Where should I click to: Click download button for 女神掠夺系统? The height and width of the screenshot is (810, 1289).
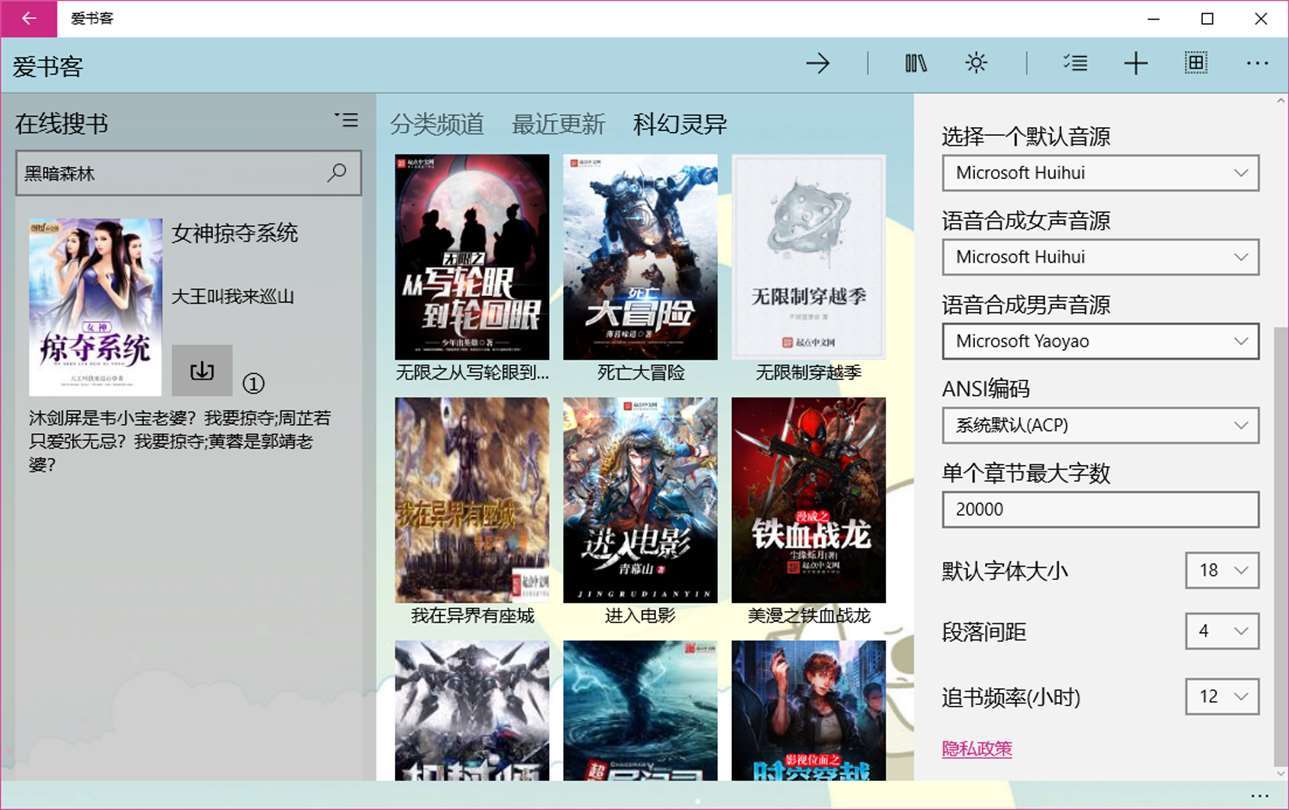point(202,370)
